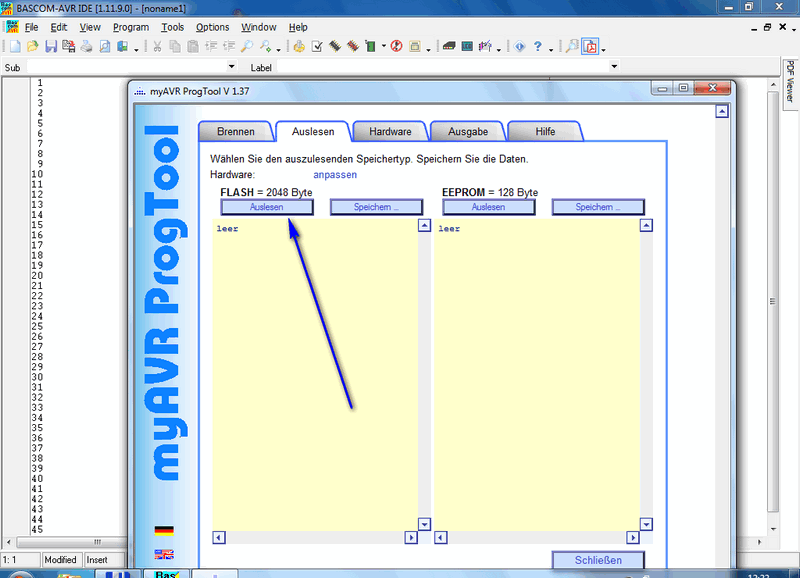Open the terminal emulator icon
800x578 pixels.
coord(449,46)
